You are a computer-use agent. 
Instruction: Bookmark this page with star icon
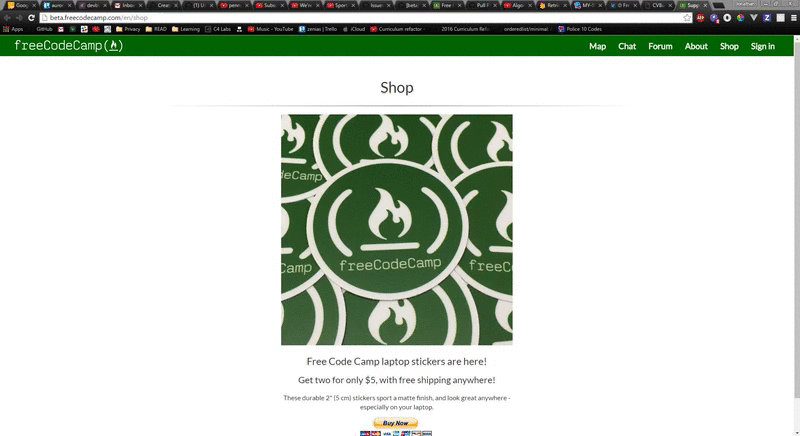(687, 17)
